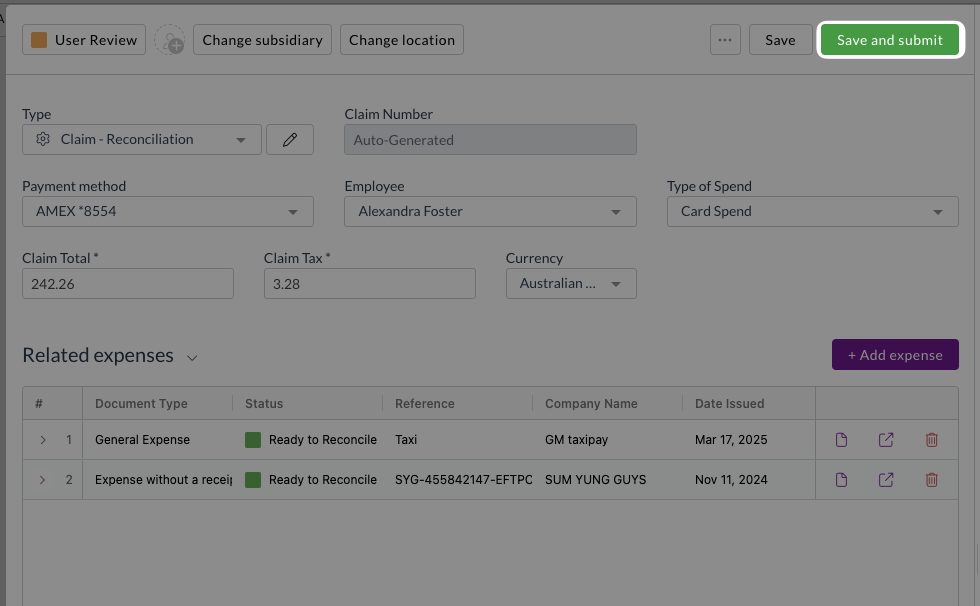The height and width of the screenshot is (606, 980).
Task: Open SUM YUNG GUYS expense external link icon
Action: 886,480
